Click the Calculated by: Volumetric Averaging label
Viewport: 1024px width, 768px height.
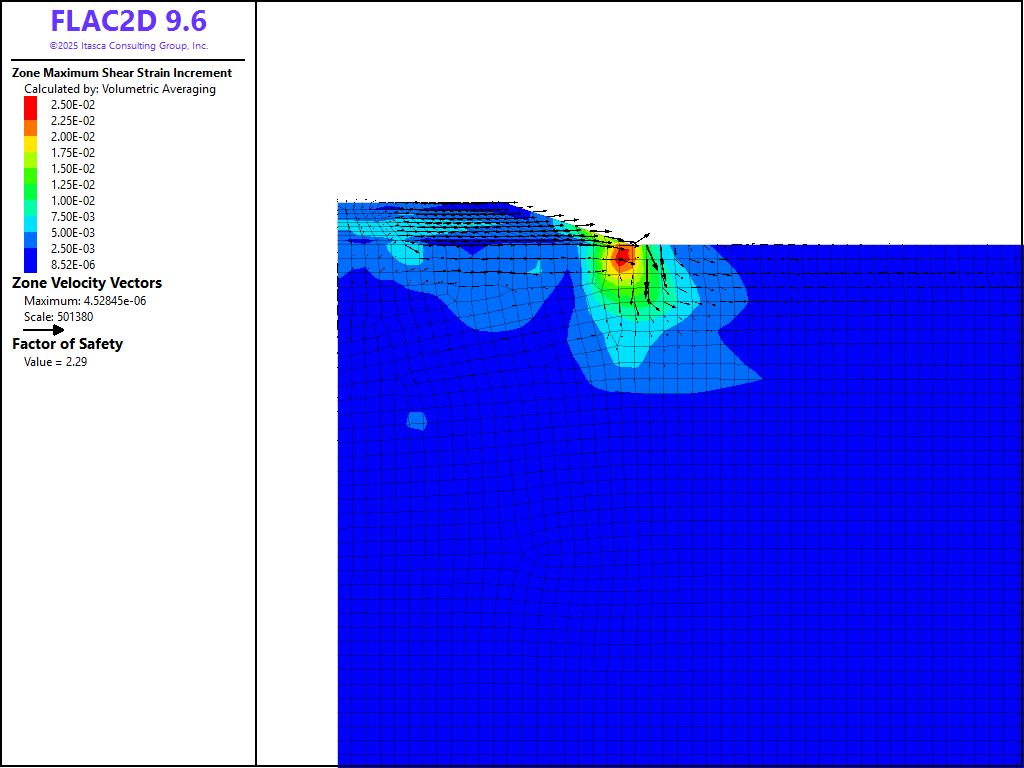(119, 89)
